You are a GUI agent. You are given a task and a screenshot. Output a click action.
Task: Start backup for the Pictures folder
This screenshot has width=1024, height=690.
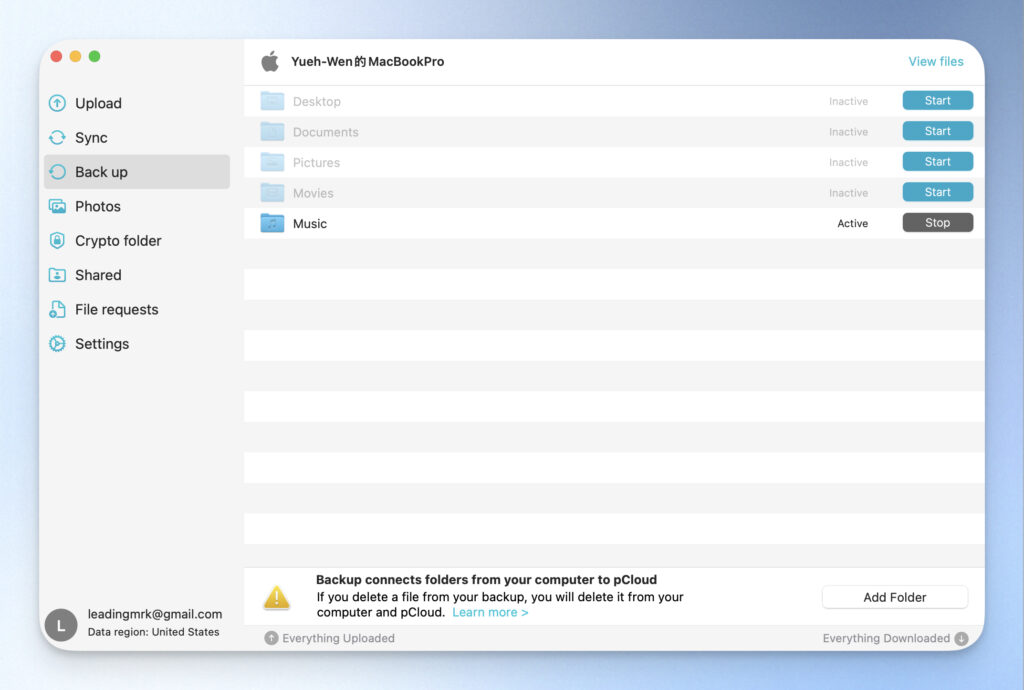click(938, 161)
